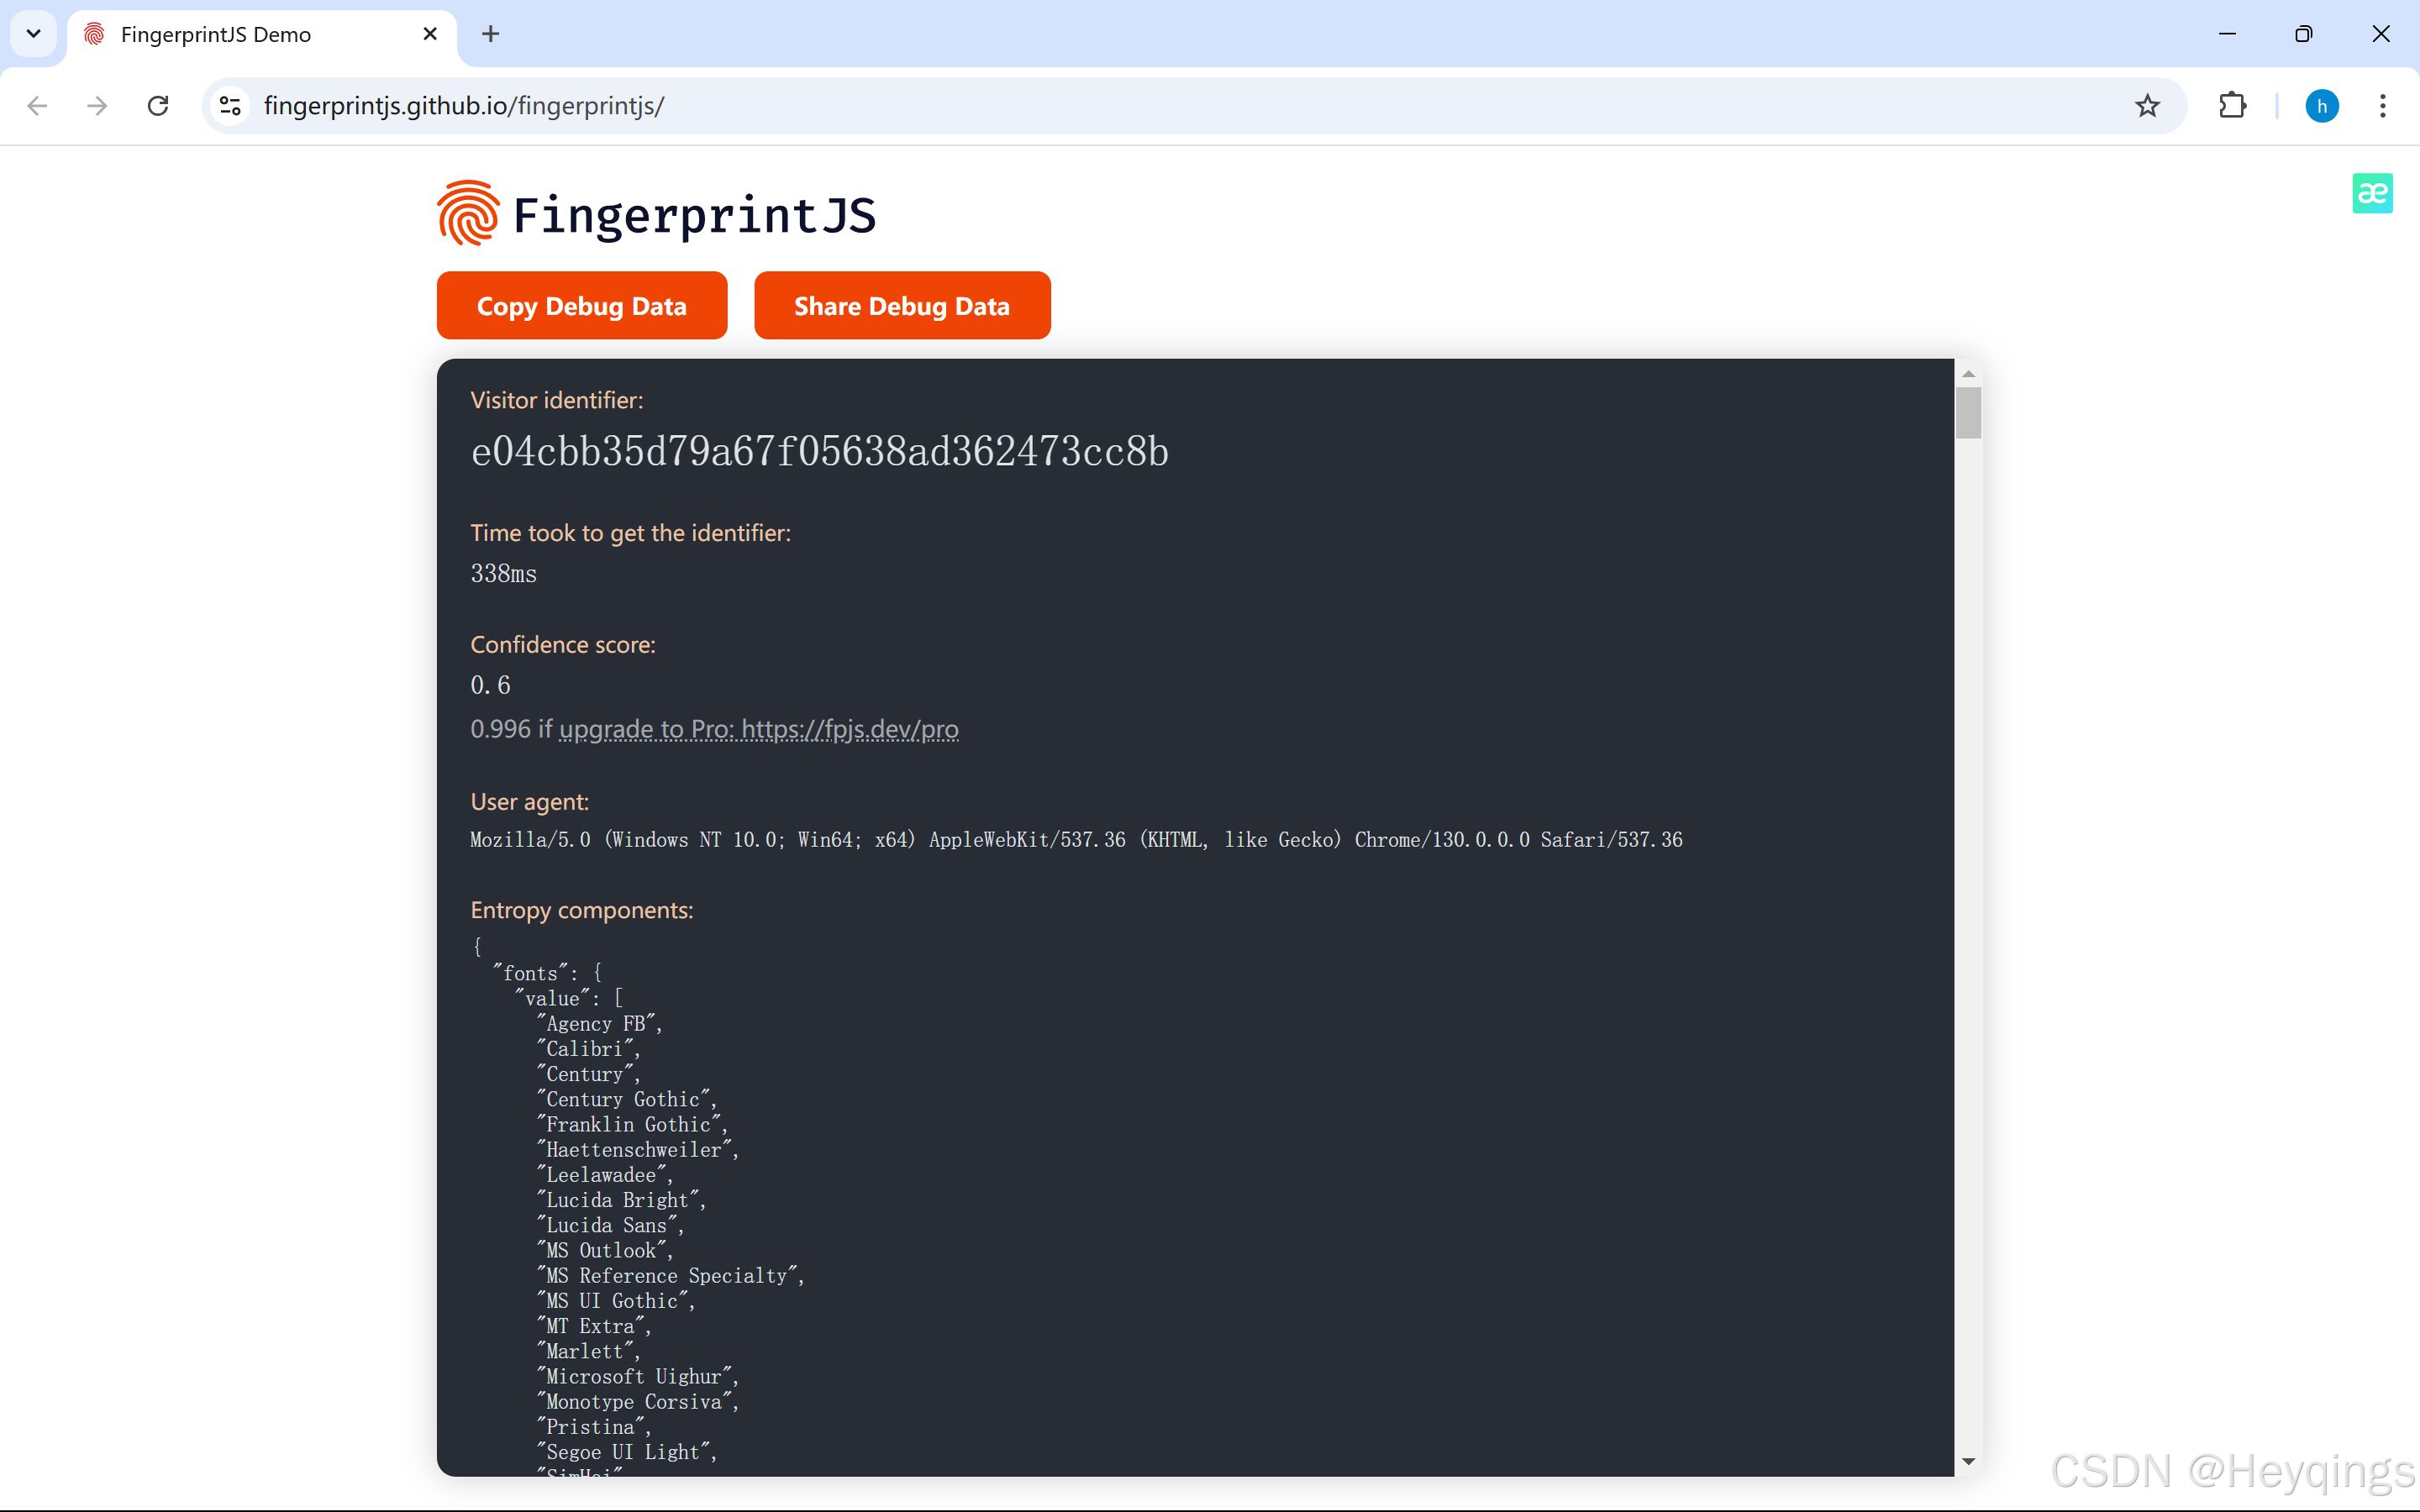The image size is (2420, 1512).
Task: Click scrollbar up arrow in debug panel
Action: coord(1968,374)
